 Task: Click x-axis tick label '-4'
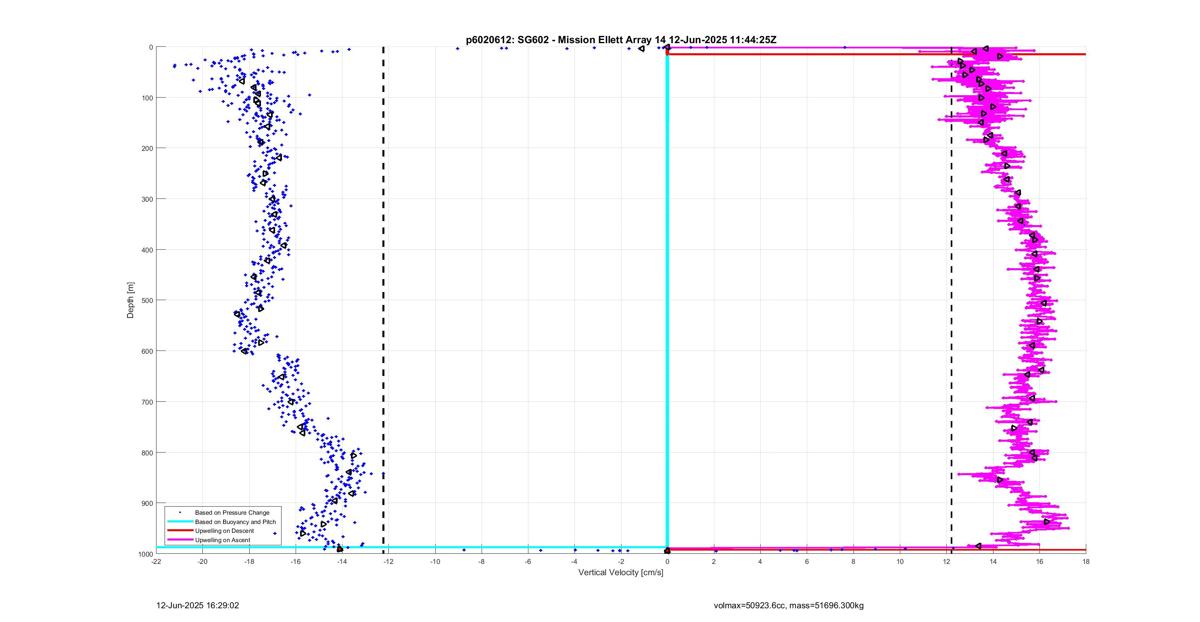574,562
